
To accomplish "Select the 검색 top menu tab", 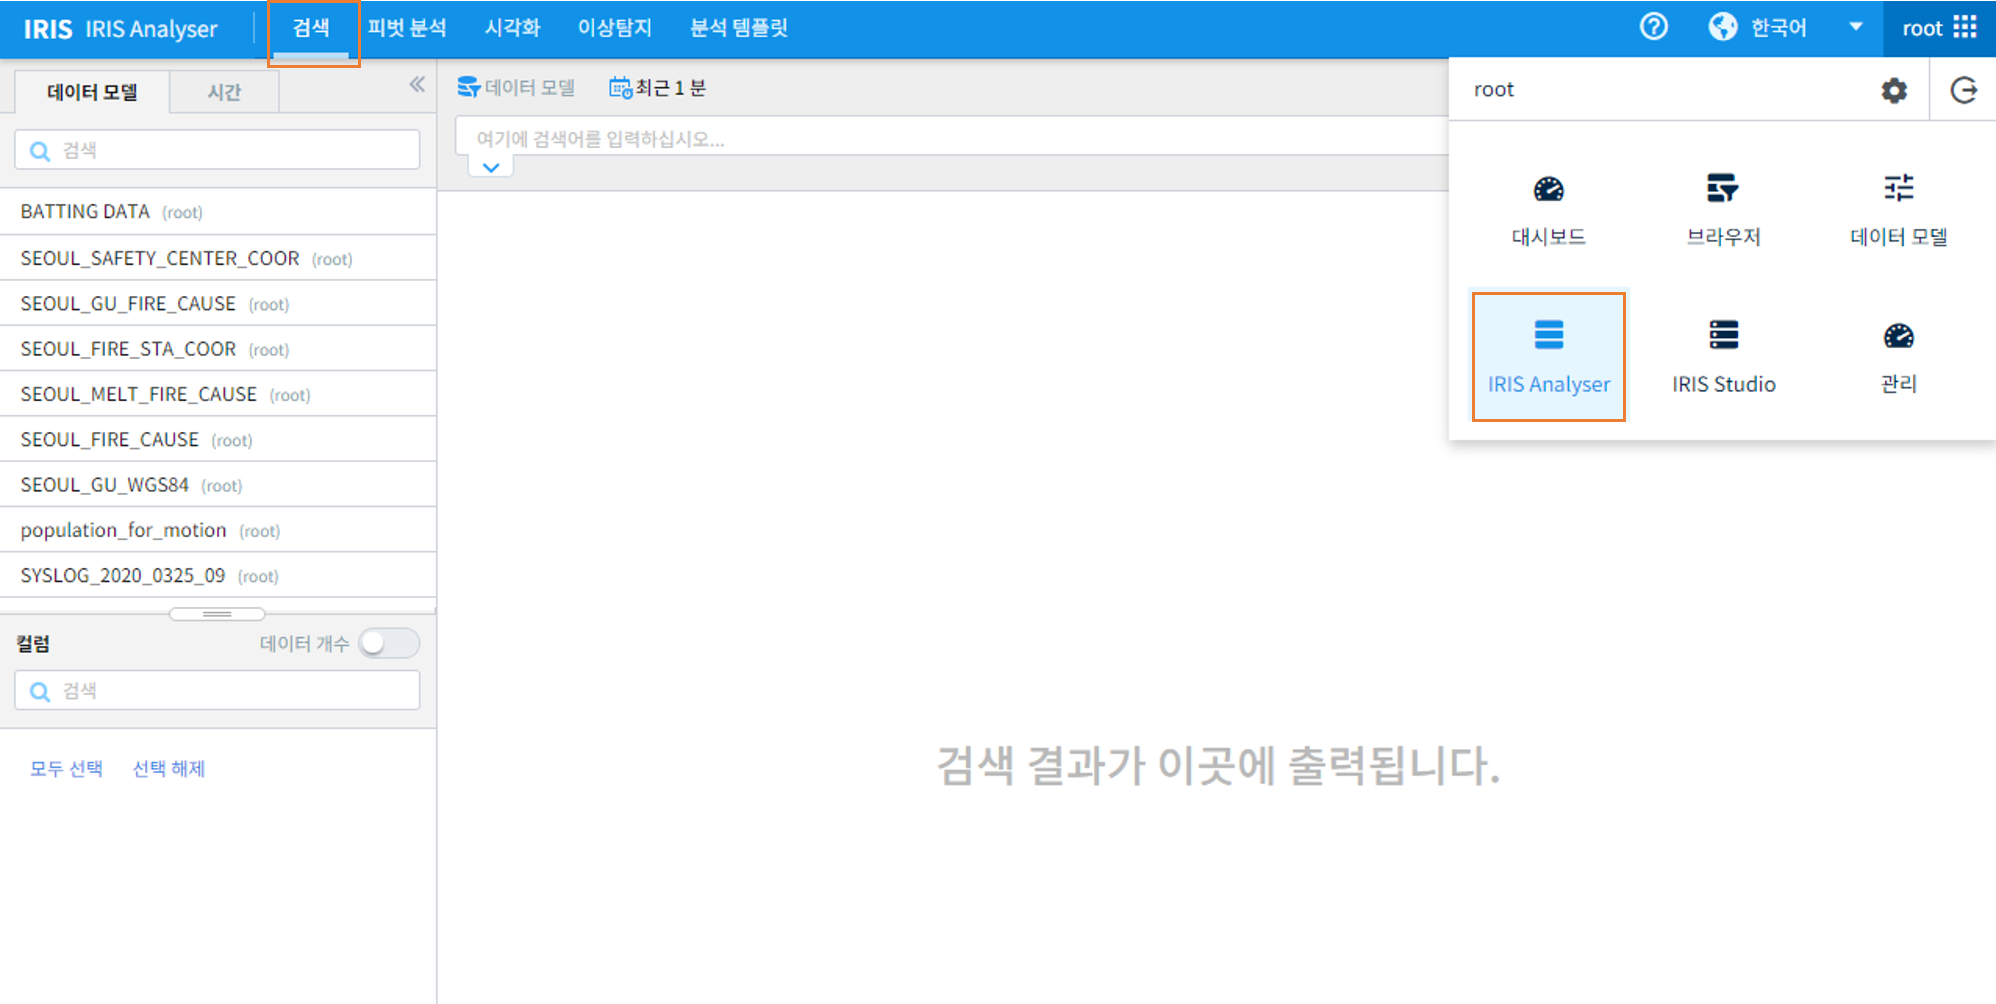I will click(311, 28).
